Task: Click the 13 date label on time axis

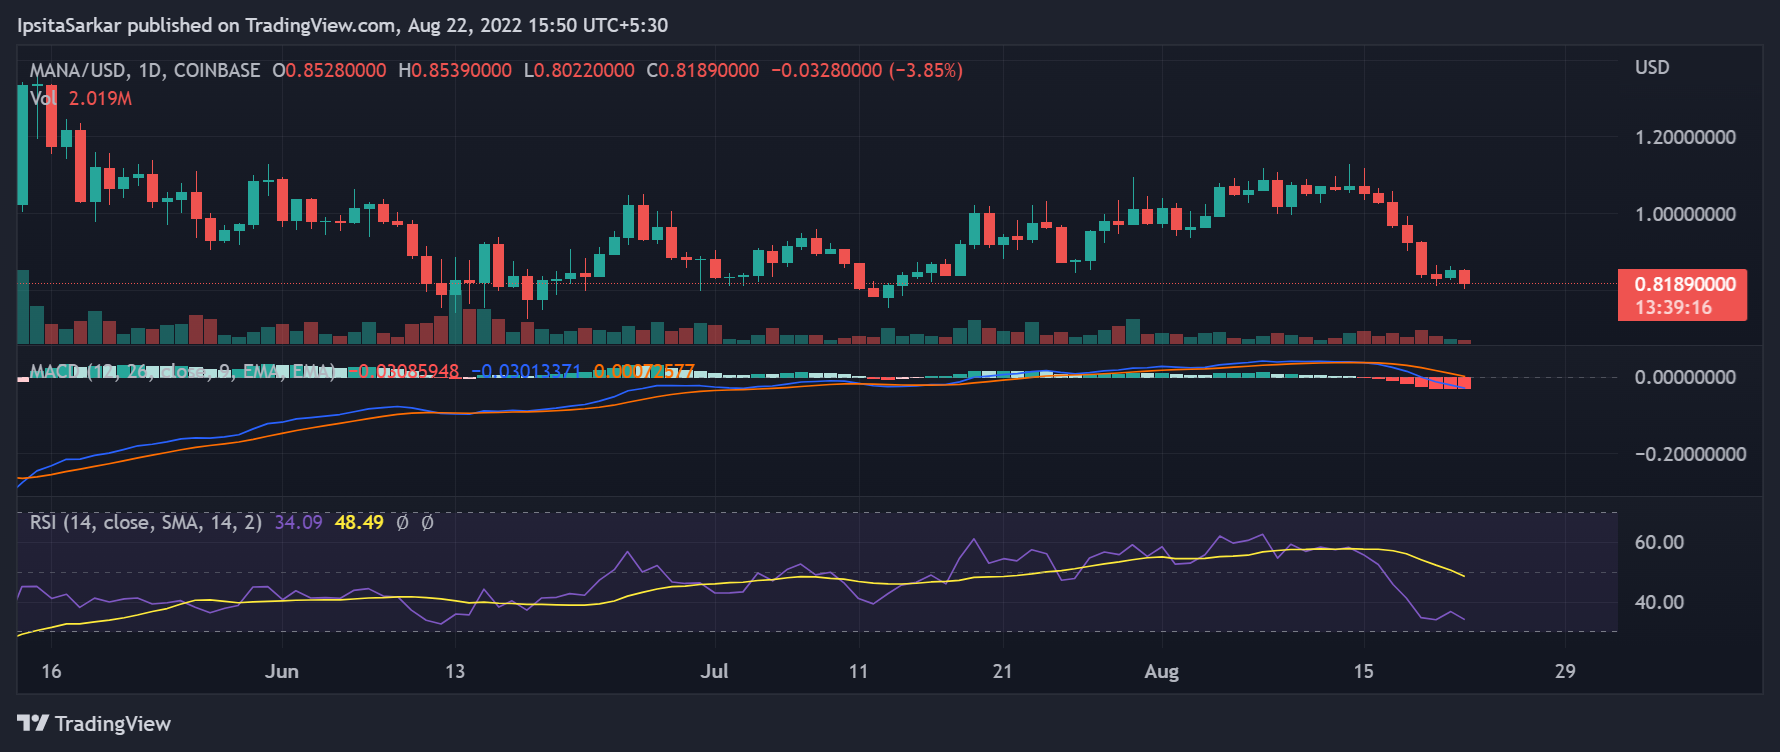Action: coord(455,671)
